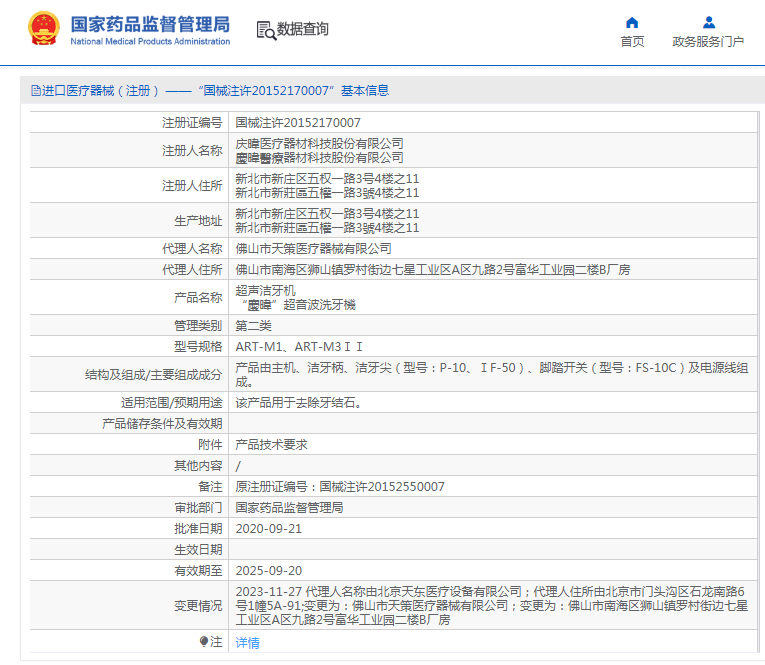Click product name 超声洁牙机

(265, 291)
